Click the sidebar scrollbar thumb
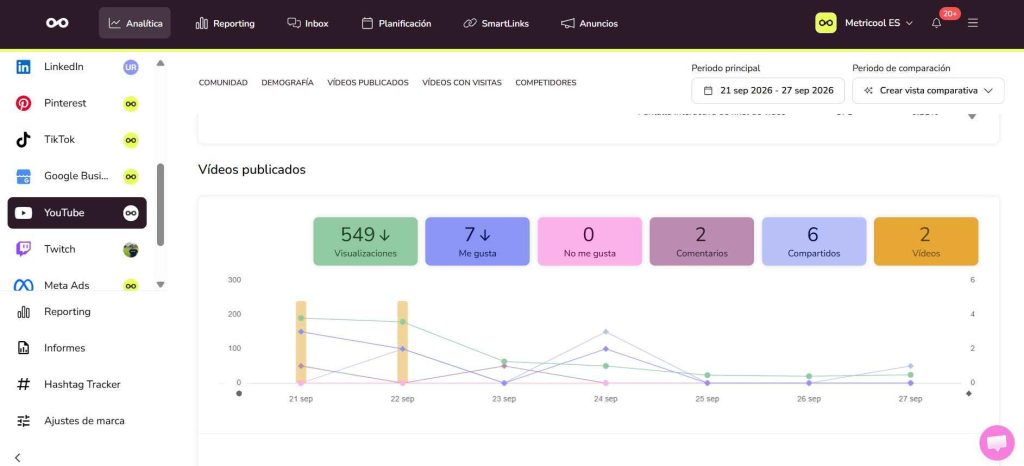 (161, 204)
